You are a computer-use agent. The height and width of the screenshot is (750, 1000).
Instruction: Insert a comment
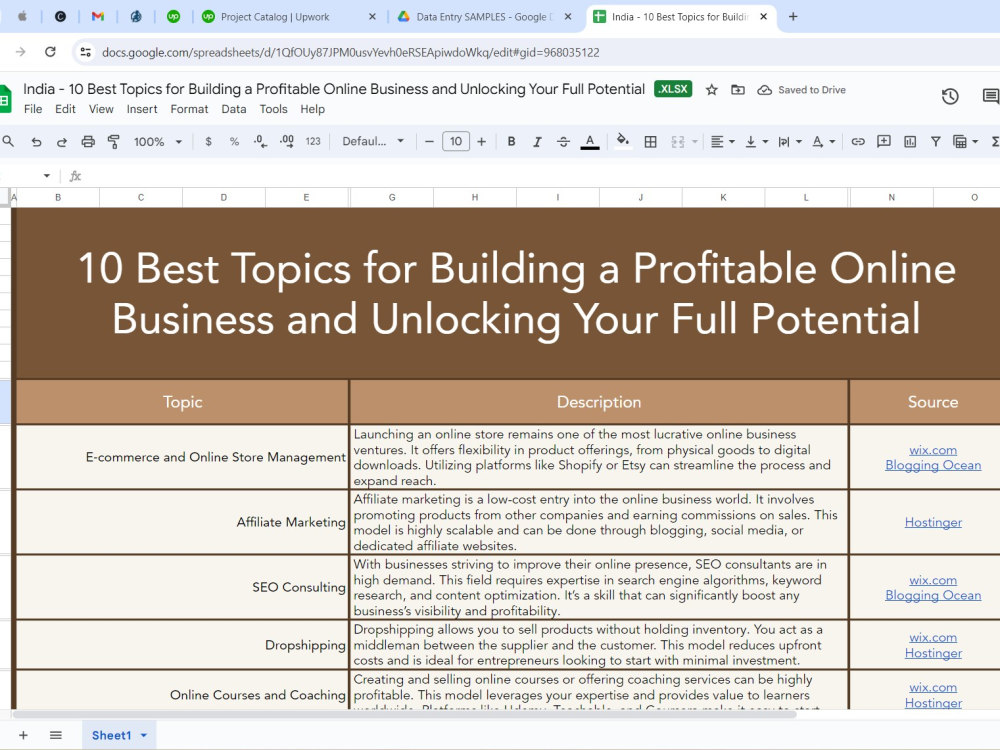[884, 142]
